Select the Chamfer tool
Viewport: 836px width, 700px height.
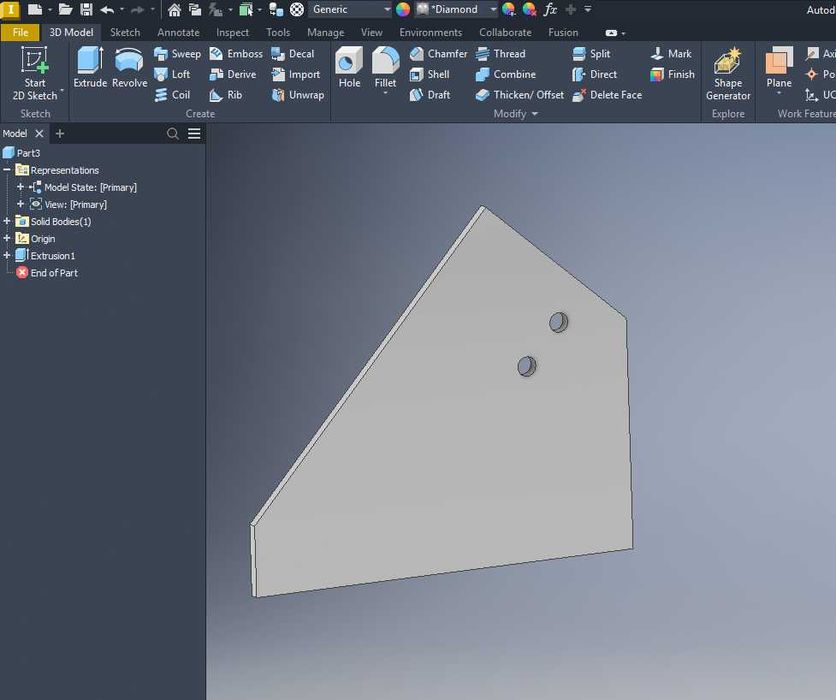tap(439, 54)
